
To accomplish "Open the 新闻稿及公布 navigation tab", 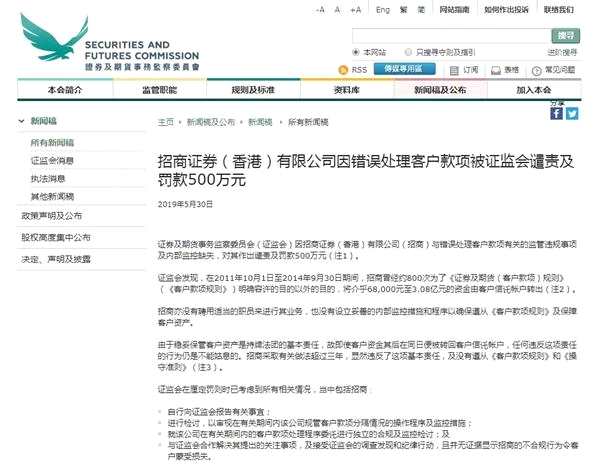I will pyautogui.click(x=440, y=90).
